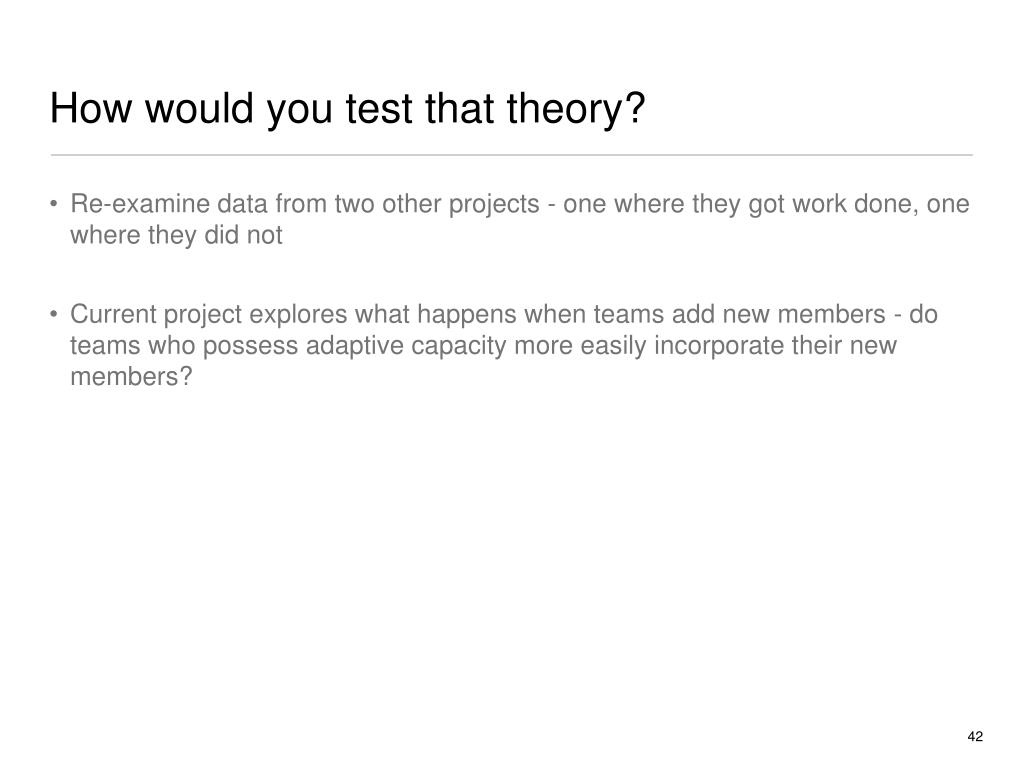The width and height of the screenshot is (1024, 768).
Task: Click the word "data" in first bullet
Action: pyautogui.click(x=242, y=204)
